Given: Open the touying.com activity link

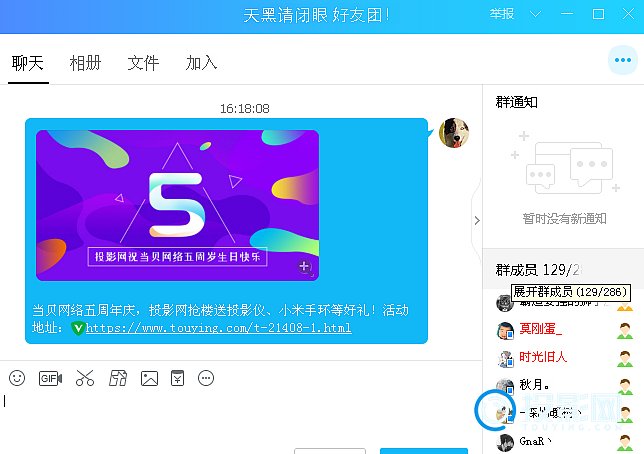Looking at the screenshot, I should pyautogui.click(x=218, y=328).
